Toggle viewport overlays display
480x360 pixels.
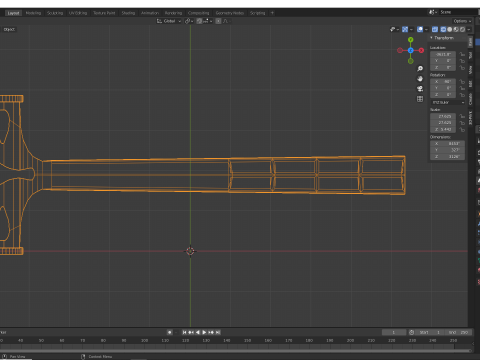pyautogui.click(x=420, y=29)
